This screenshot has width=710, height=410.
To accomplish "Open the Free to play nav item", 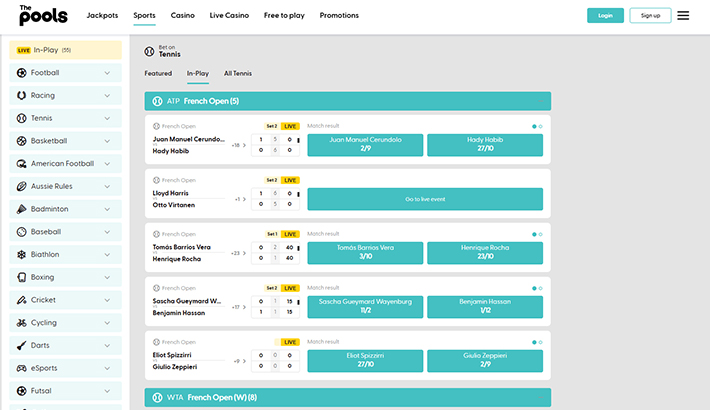I will (284, 15).
